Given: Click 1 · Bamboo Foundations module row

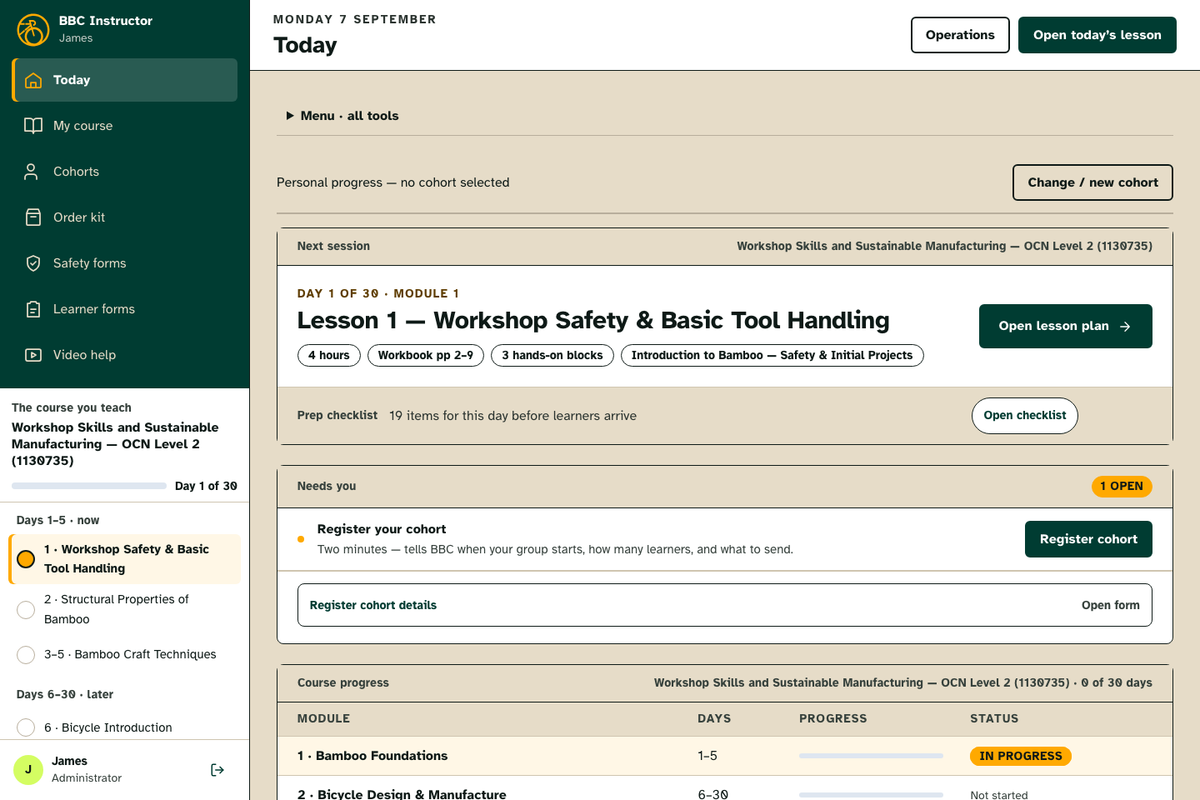Looking at the screenshot, I should pos(725,756).
